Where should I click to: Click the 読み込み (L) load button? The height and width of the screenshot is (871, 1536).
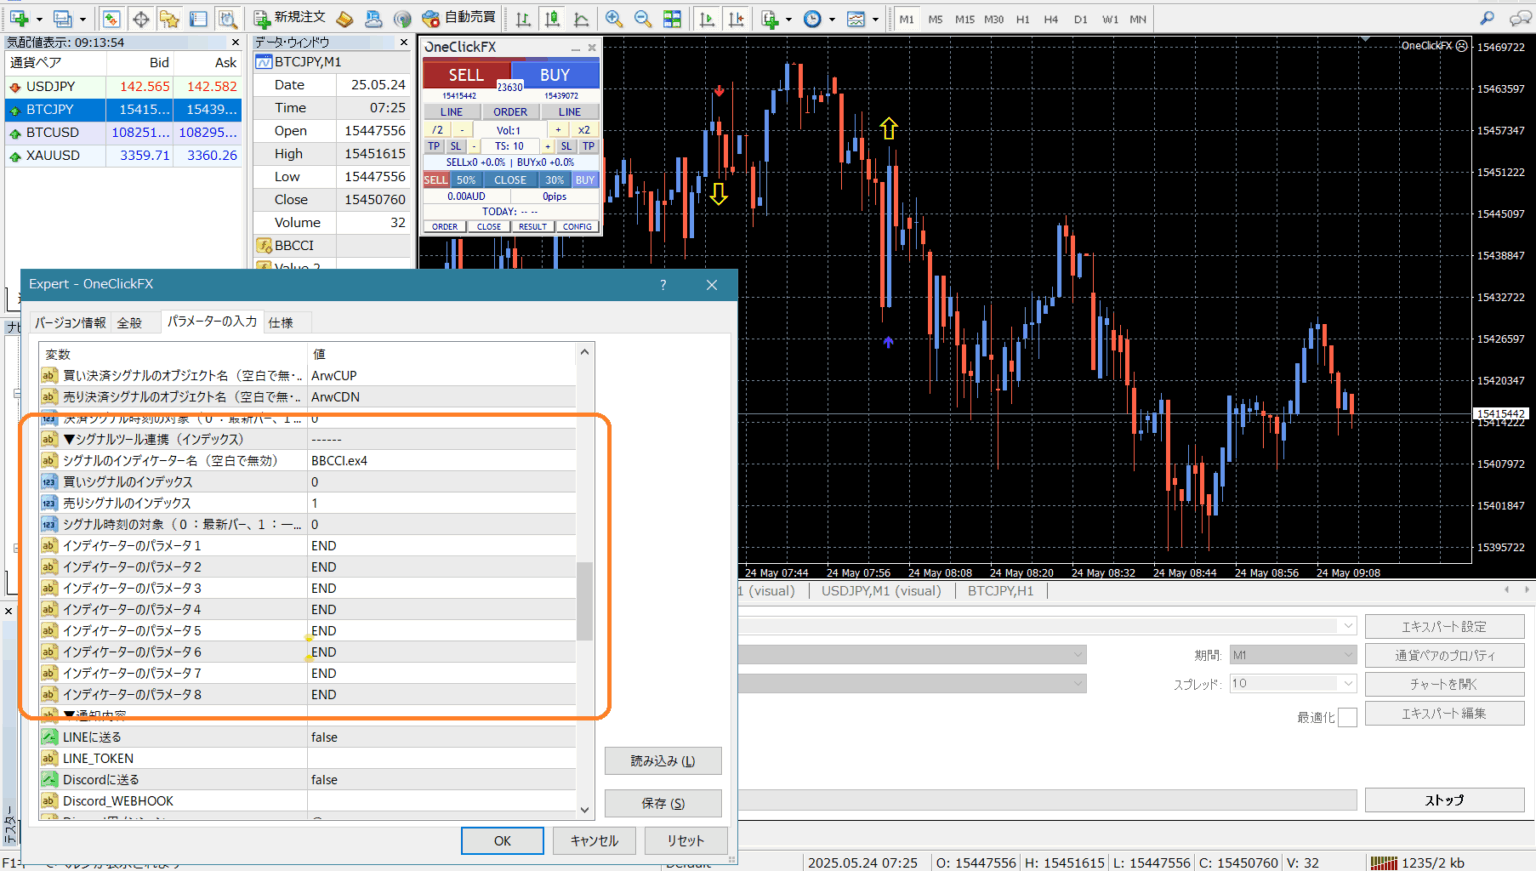662,761
